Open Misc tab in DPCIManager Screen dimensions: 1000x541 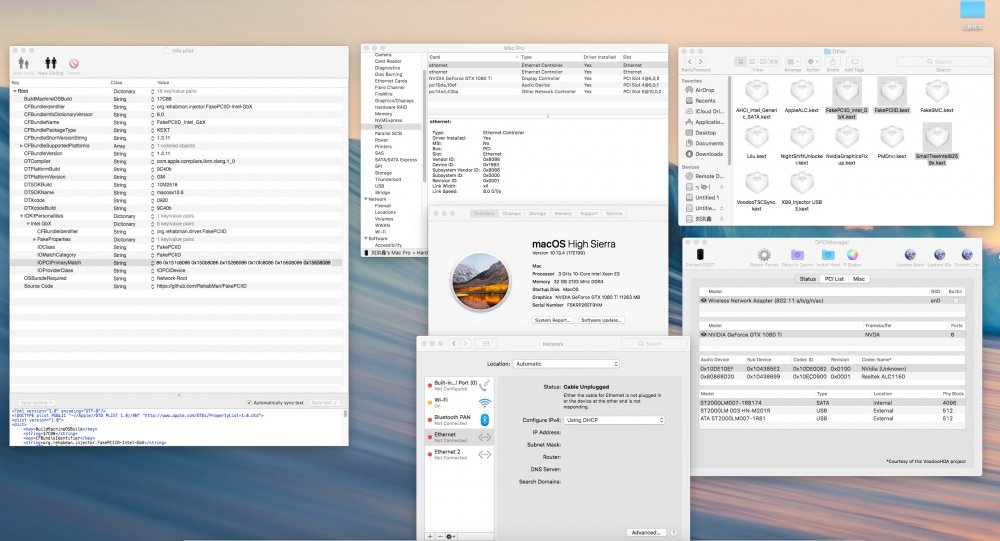click(859, 279)
